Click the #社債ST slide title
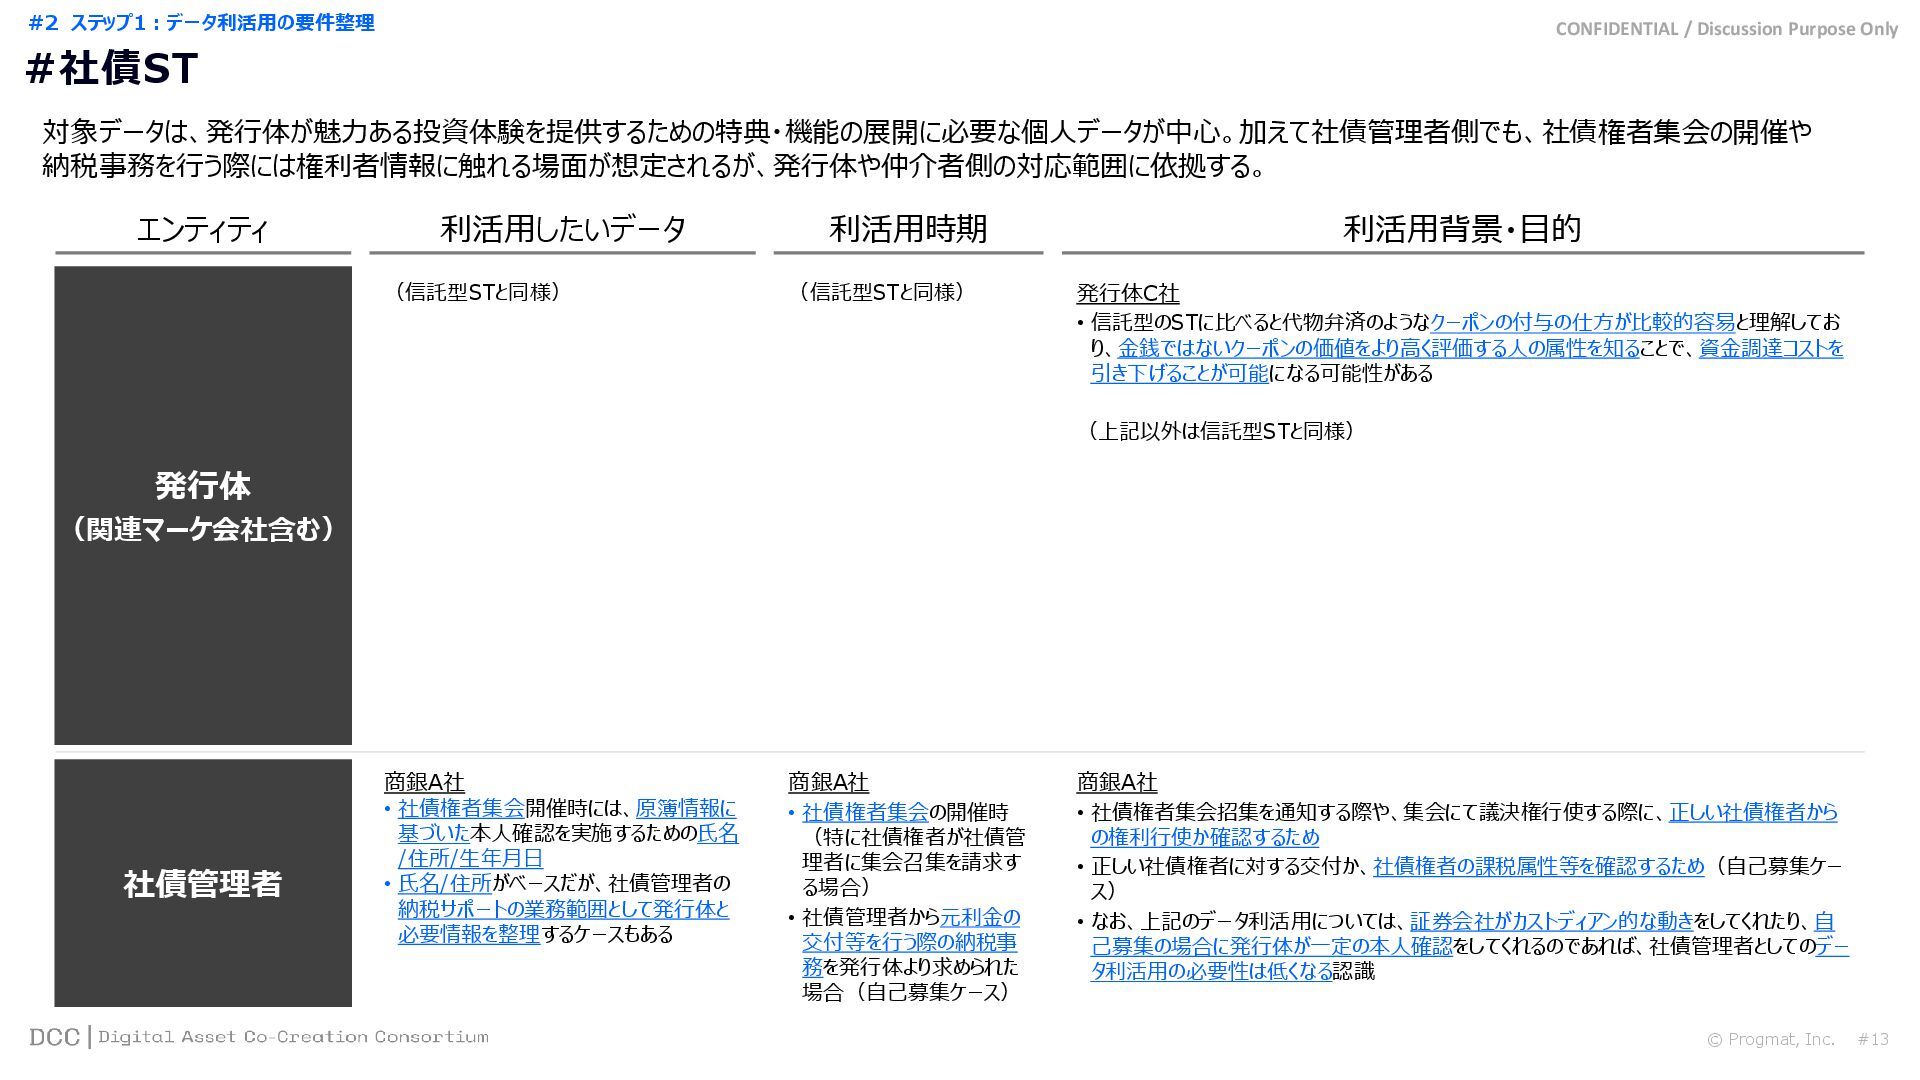Viewport: 1920px width, 1080px height. [112, 69]
